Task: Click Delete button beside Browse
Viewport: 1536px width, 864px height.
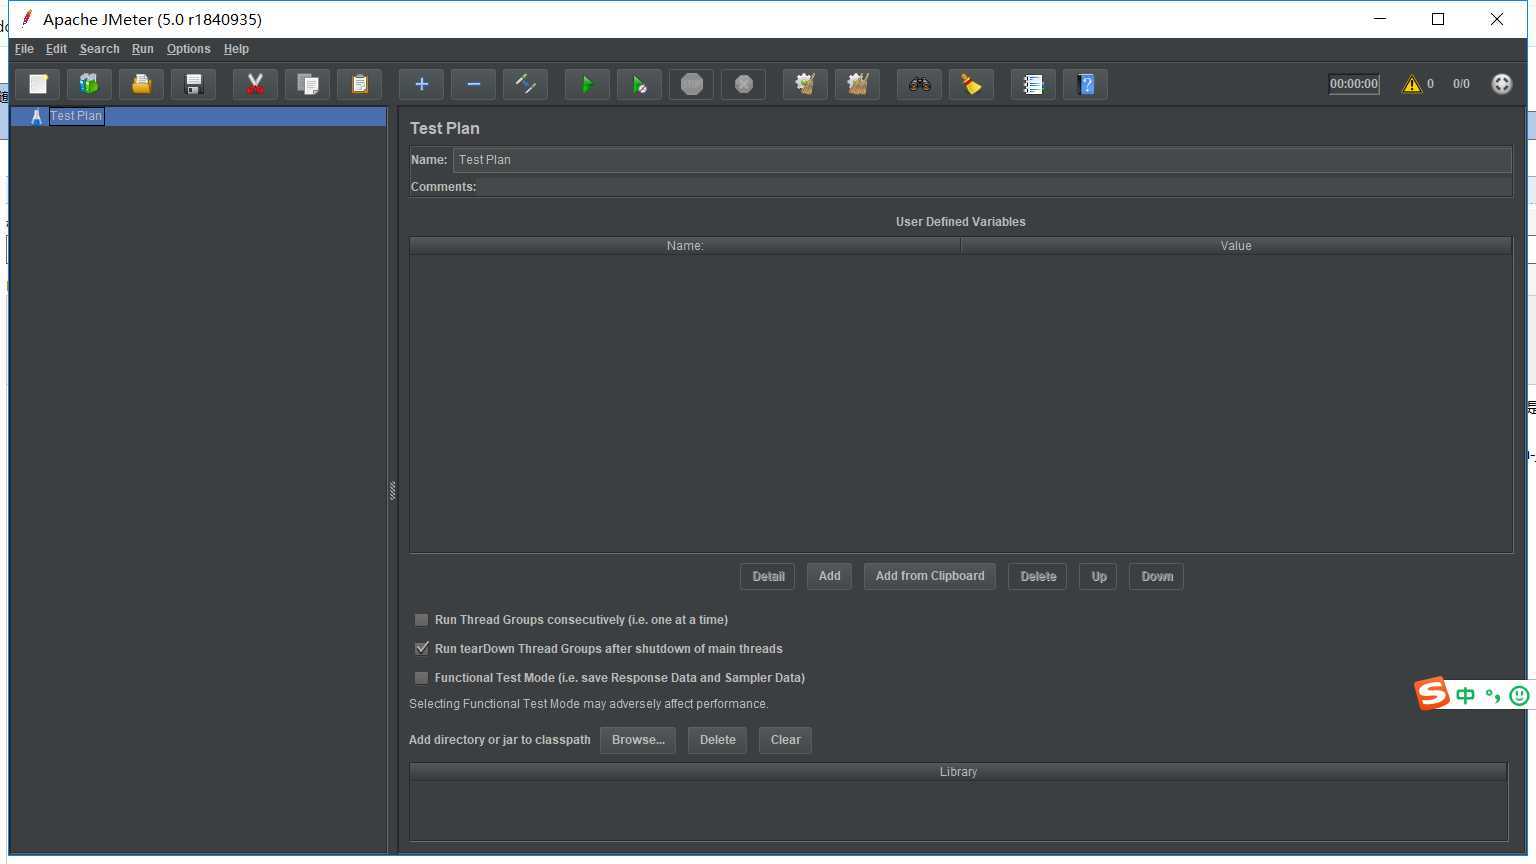Action: 717,740
